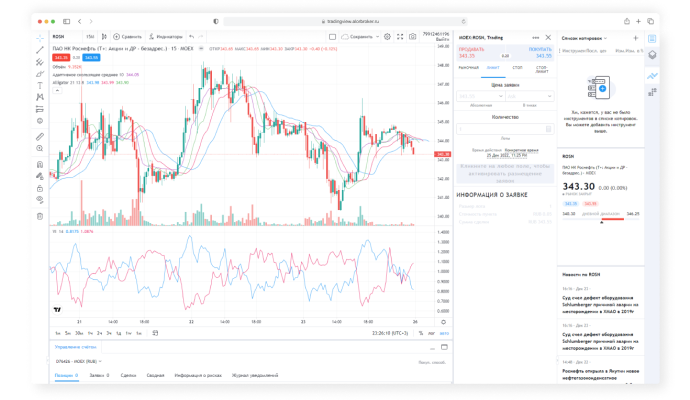
Task: Open the go-to-date calendar icon
Action: click(155, 333)
